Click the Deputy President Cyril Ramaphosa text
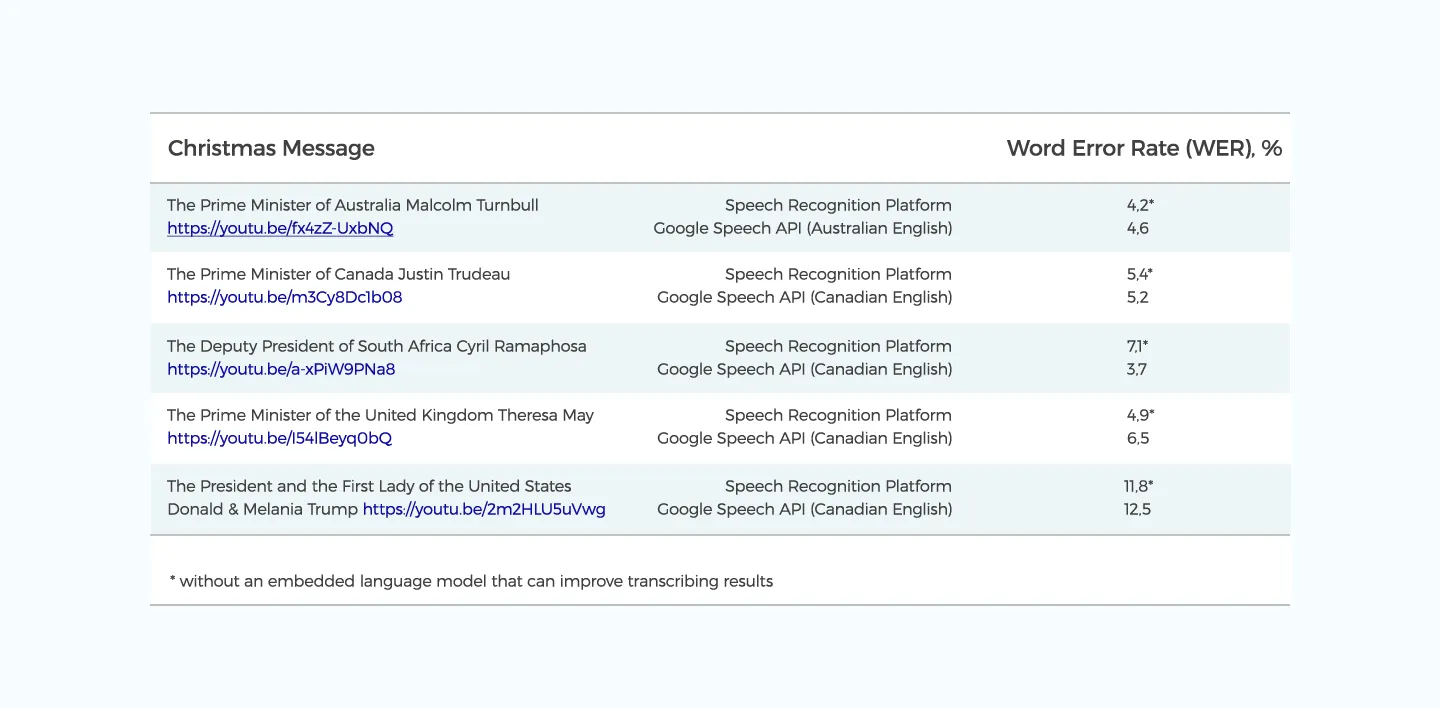Viewport: 1440px width, 708px height. click(377, 346)
